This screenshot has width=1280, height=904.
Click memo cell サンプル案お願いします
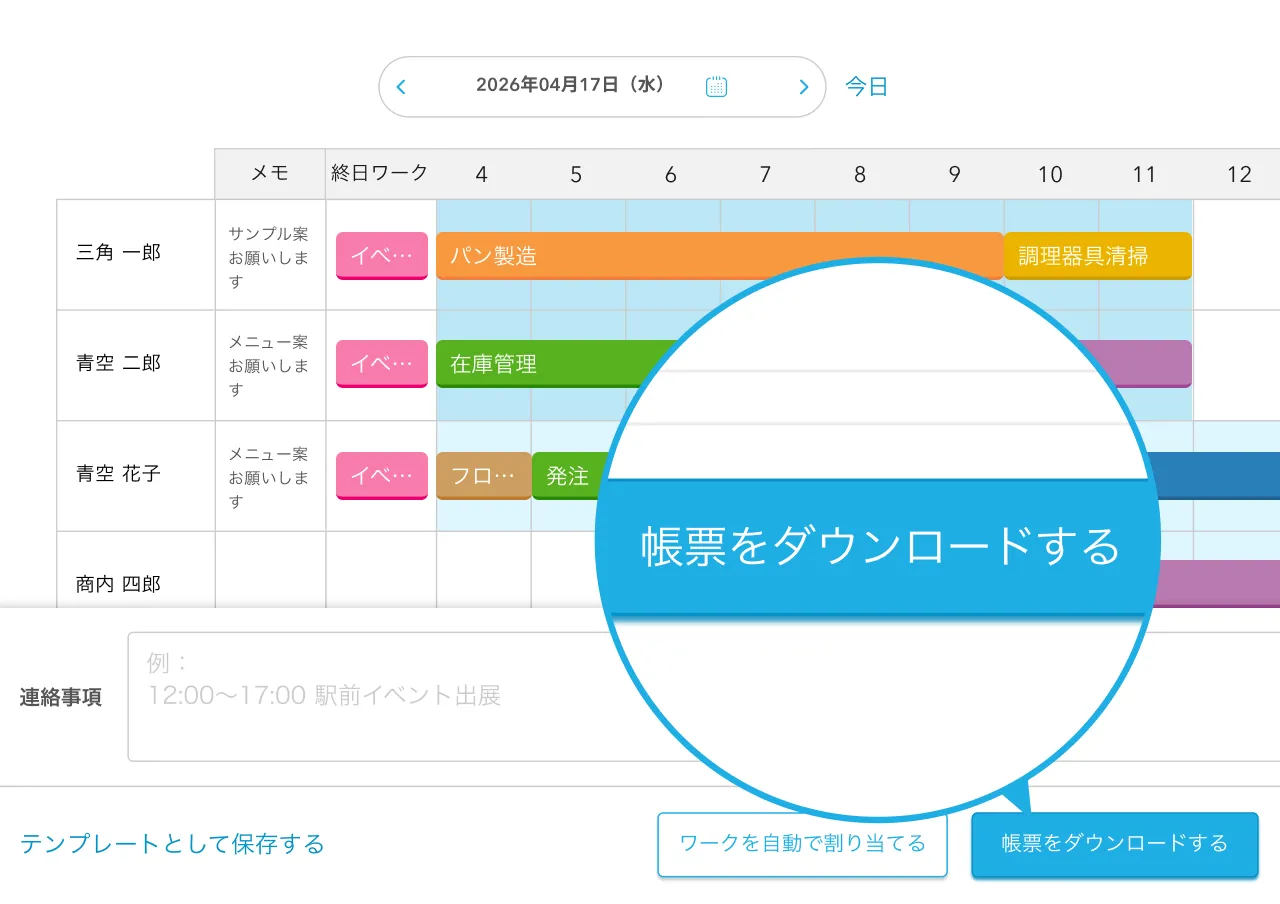tap(269, 257)
